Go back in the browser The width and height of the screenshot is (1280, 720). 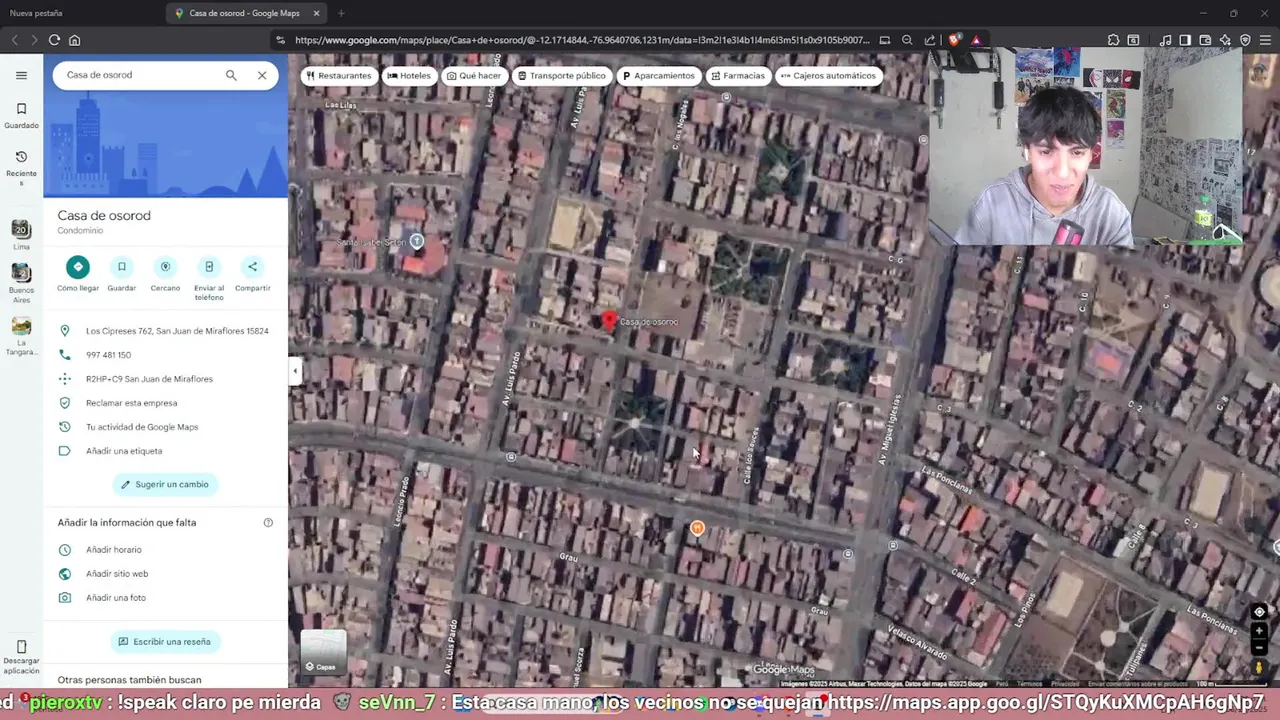(14, 40)
